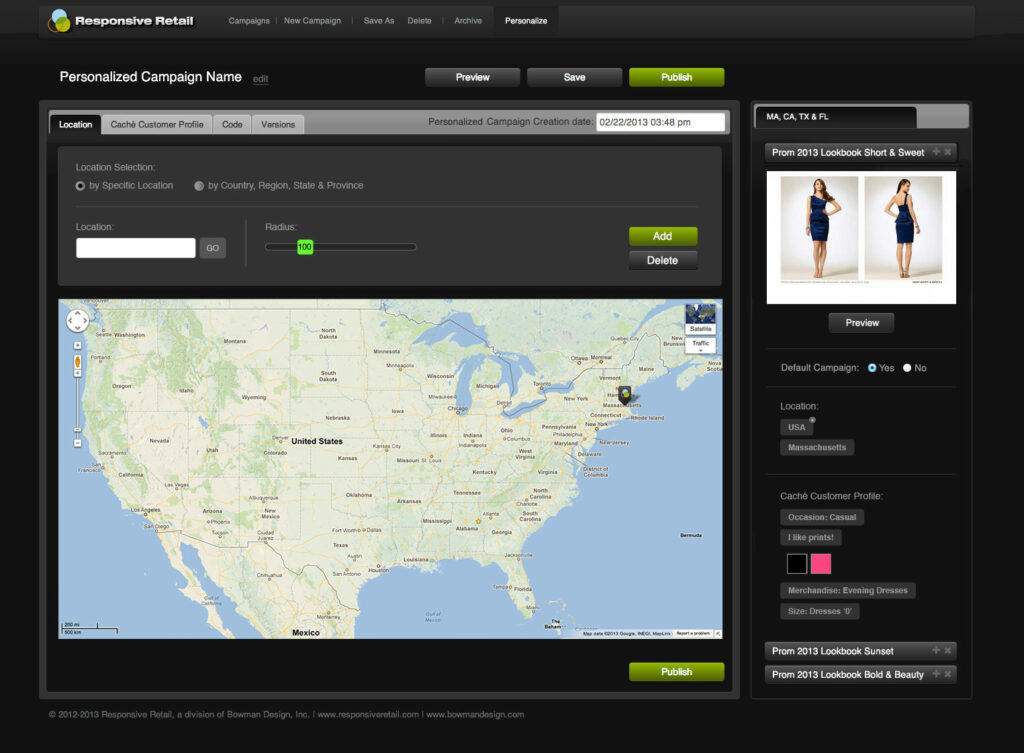Pan the map down with the arrow control
This screenshot has width=1024, height=753.
coord(78,328)
